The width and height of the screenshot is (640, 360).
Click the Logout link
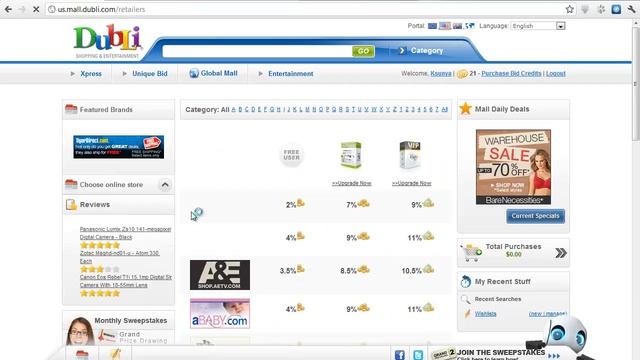(556, 74)
